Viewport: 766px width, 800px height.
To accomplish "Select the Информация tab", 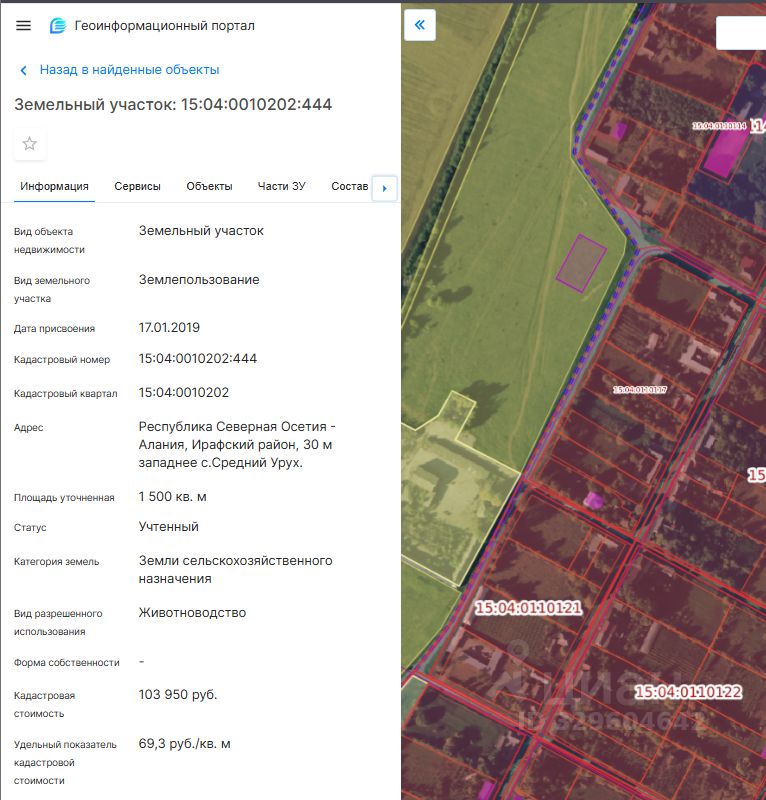I will tap(54, 186).
